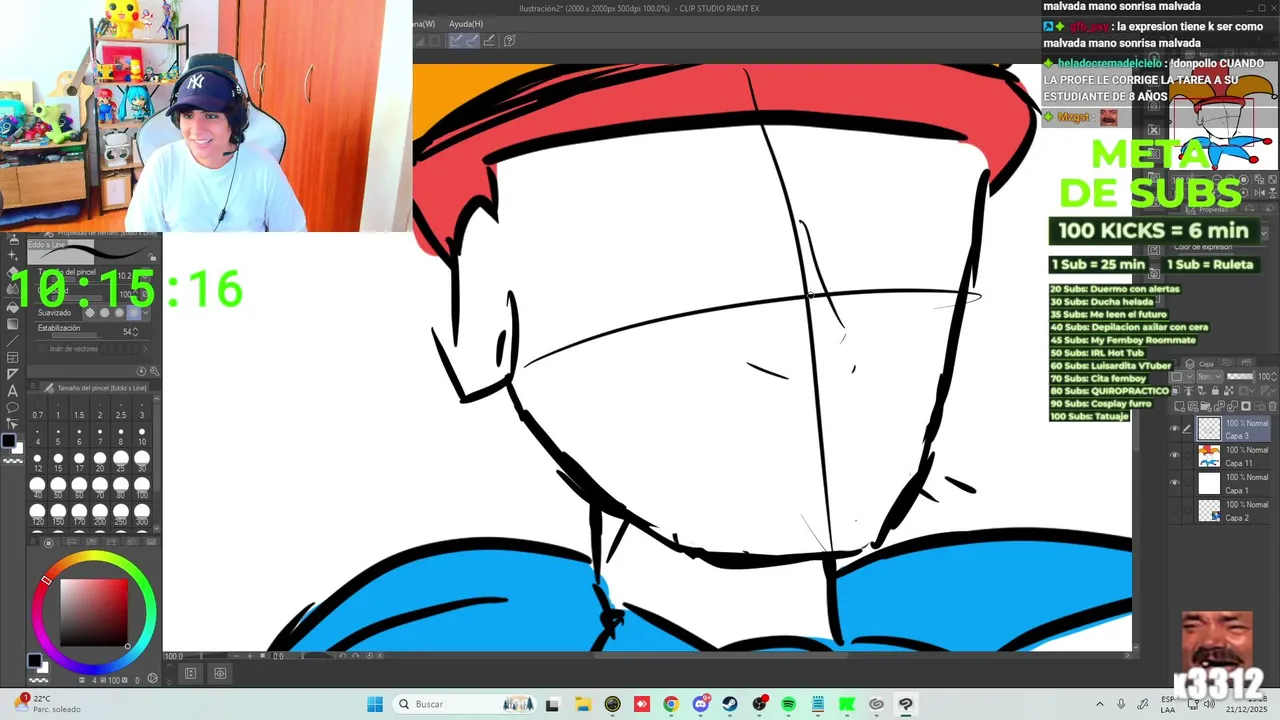Select the Eraser tool

pyautogui.click(x=13, y=272)
